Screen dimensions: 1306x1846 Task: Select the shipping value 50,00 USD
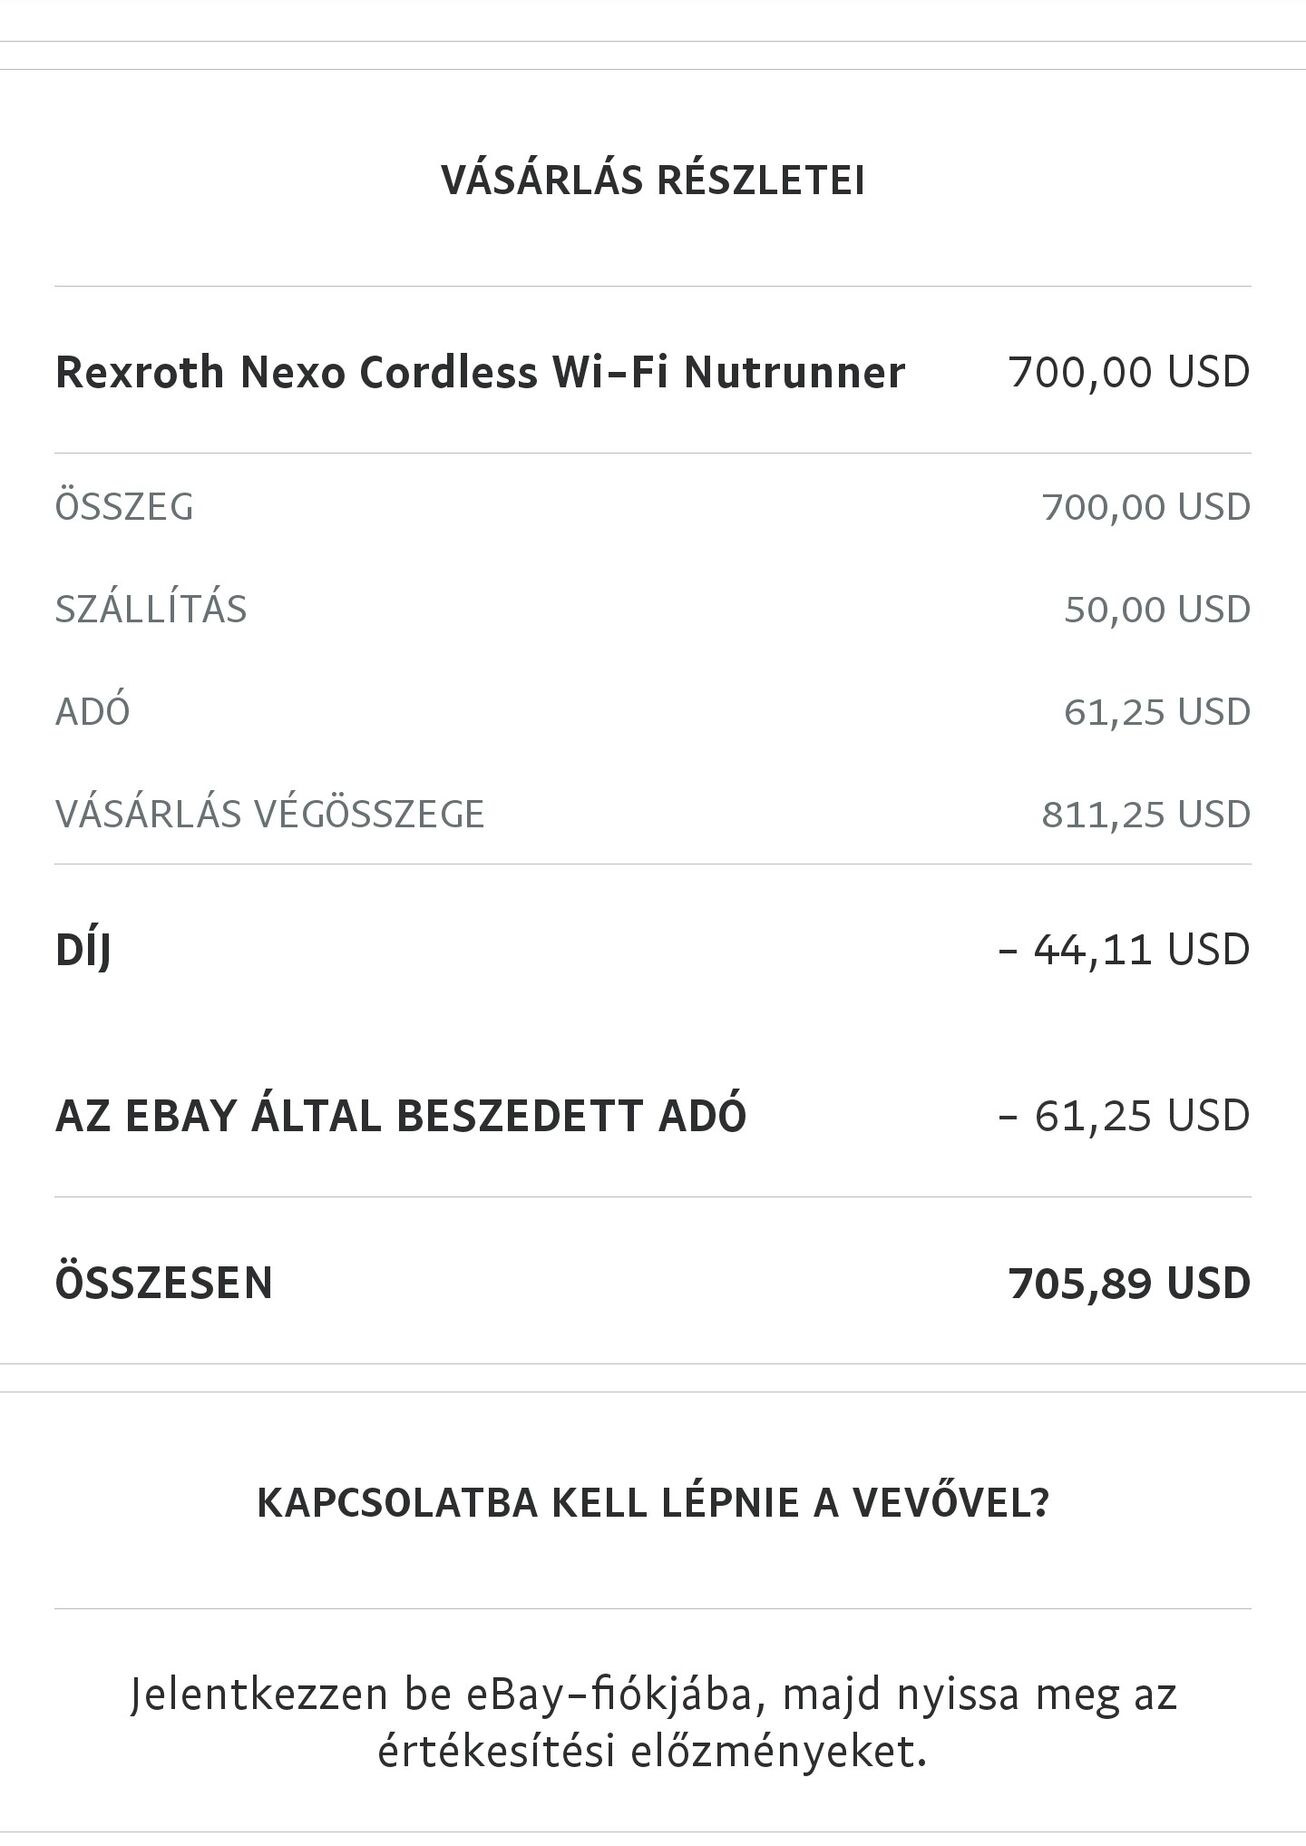point(1157,609)
